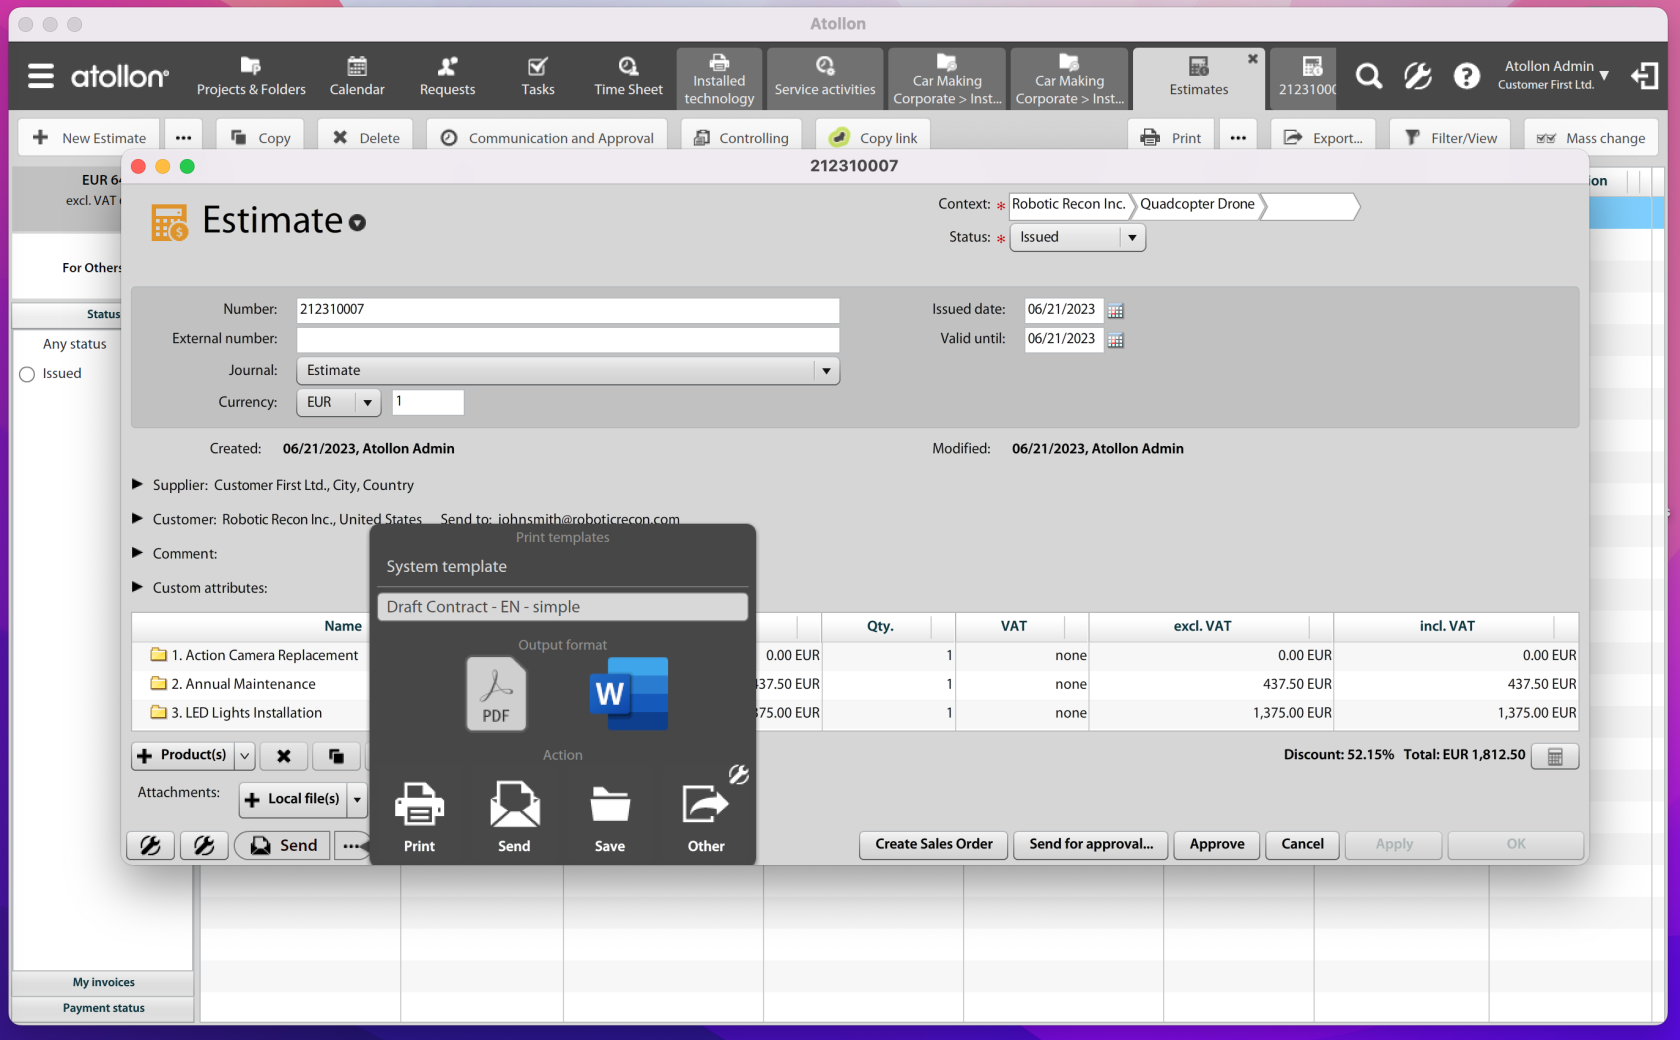
Task: Click the Send button at bottom left
Action: click(x=282, y=846)
